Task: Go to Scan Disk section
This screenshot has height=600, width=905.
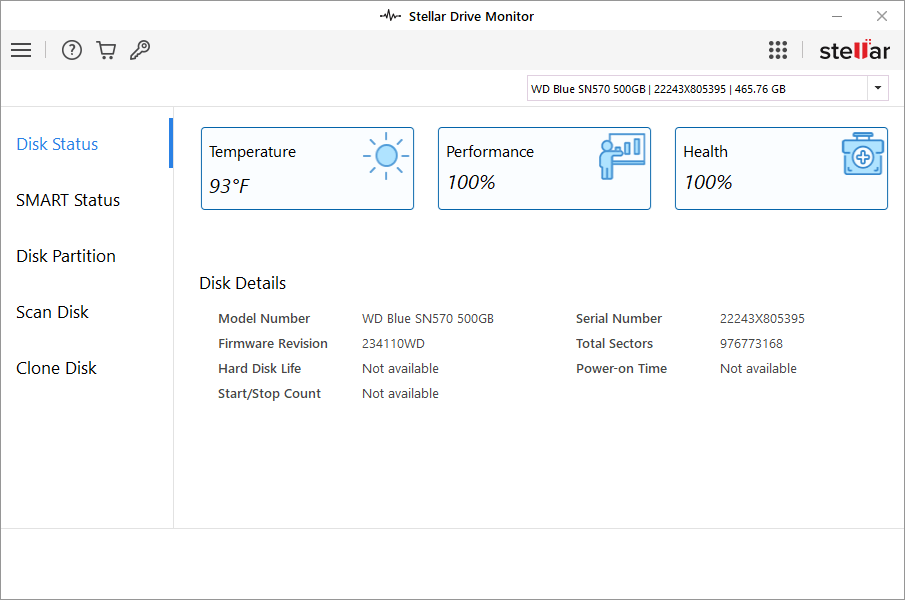Action: click(53, 312)
